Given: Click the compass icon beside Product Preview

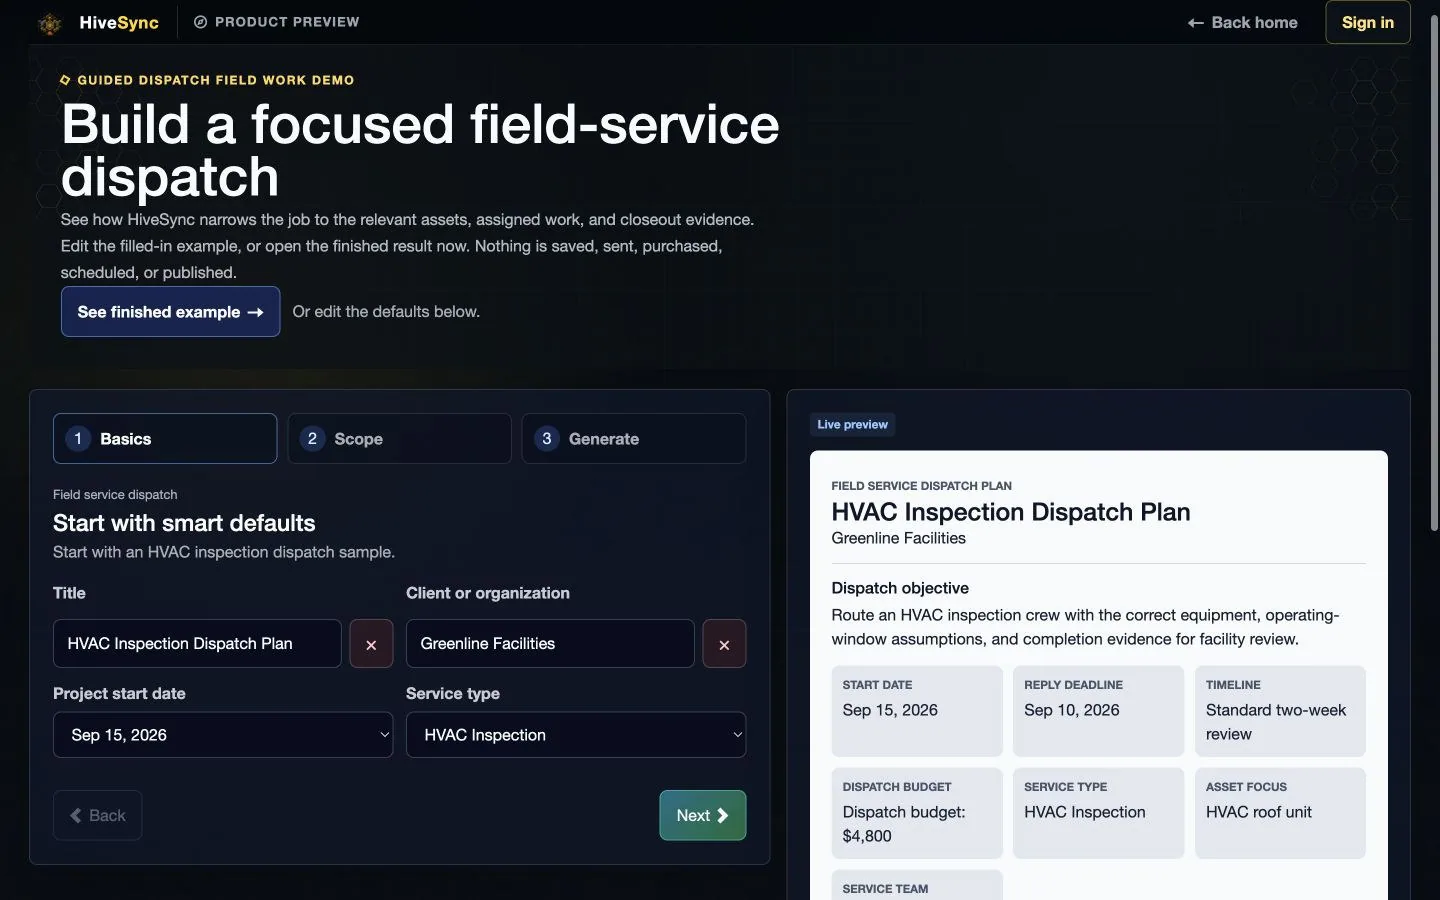Looking at the screenshot, I should tap(200, 22).
